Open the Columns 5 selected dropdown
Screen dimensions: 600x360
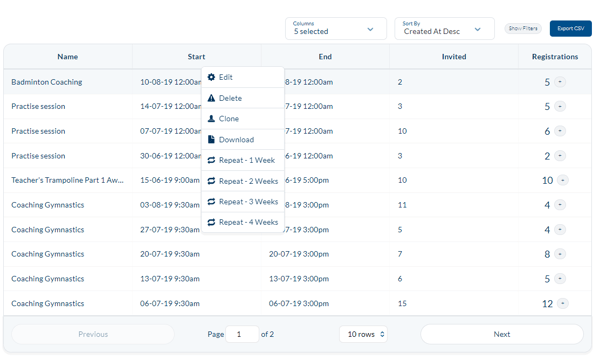click(336, 28)
